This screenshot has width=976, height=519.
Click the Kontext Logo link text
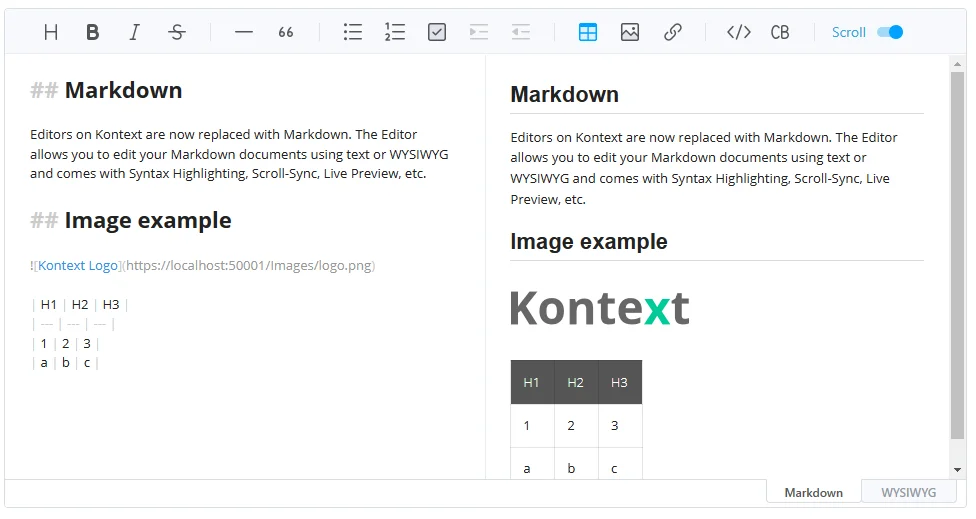(x=78, y=265)
